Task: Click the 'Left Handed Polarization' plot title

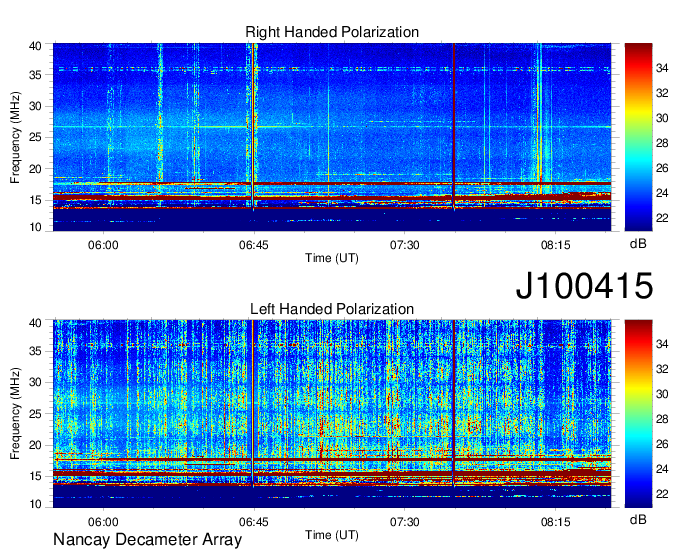Action: tap(332, 309)
